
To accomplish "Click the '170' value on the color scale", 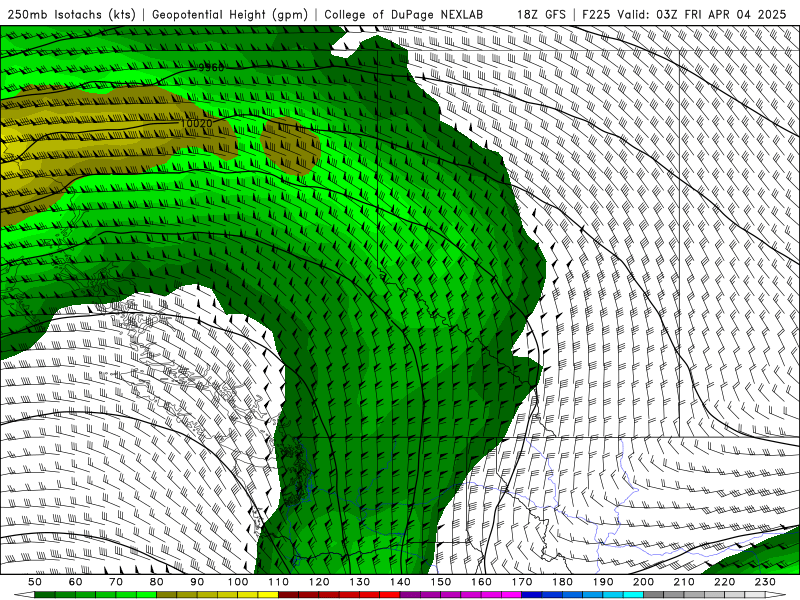I will tap(522, 582).
